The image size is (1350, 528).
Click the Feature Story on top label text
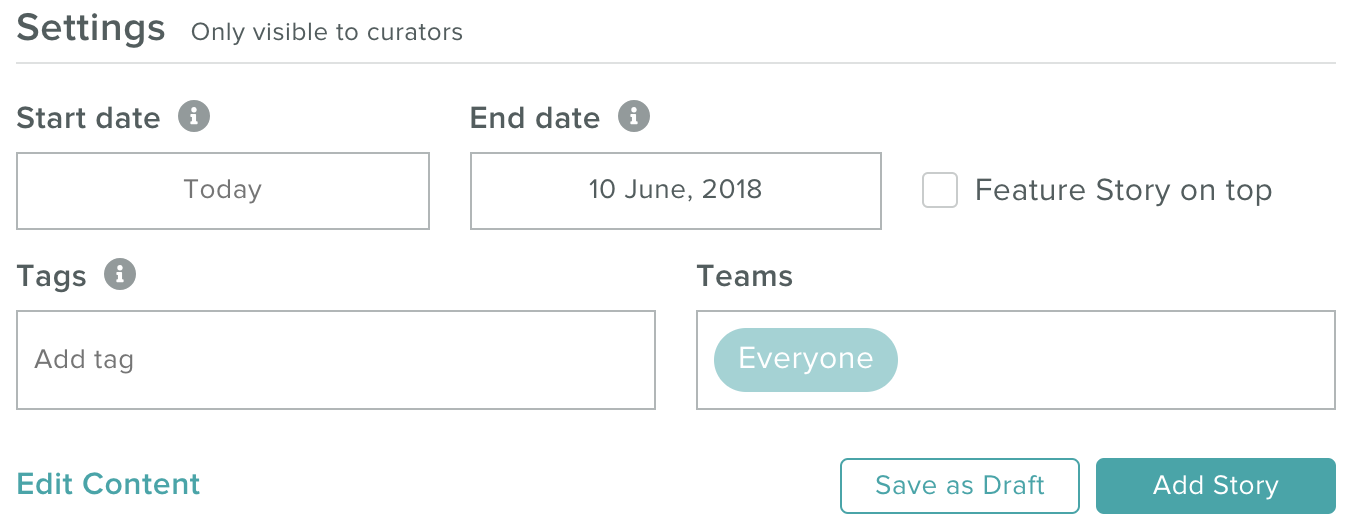tap(1123, 190)
